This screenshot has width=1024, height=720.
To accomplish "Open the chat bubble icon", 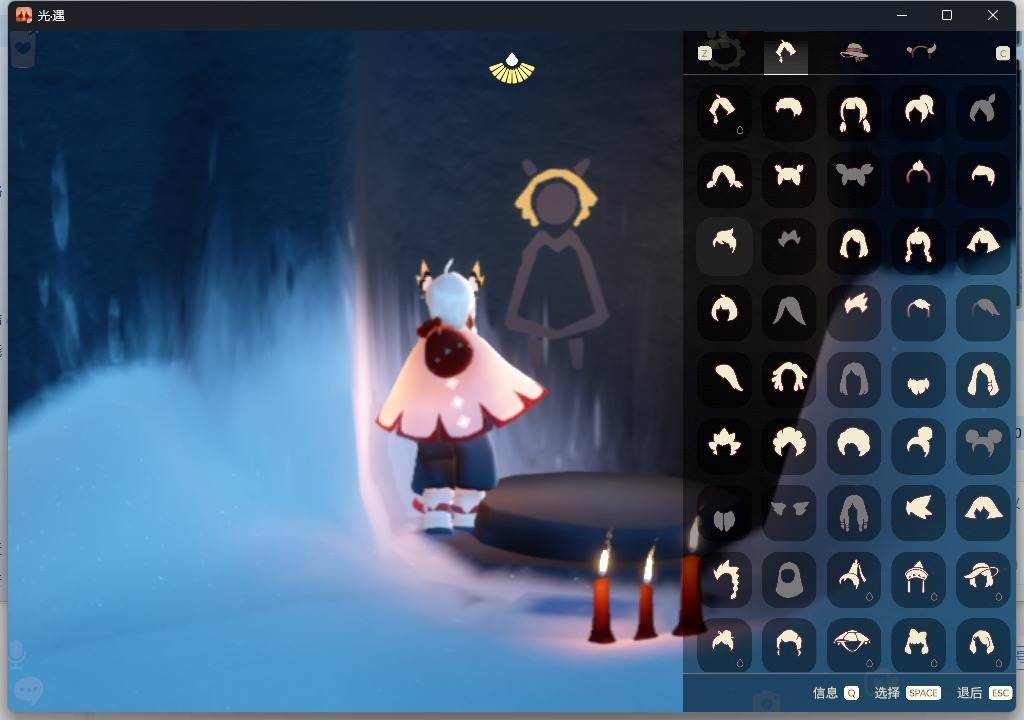I will point(28,690).
